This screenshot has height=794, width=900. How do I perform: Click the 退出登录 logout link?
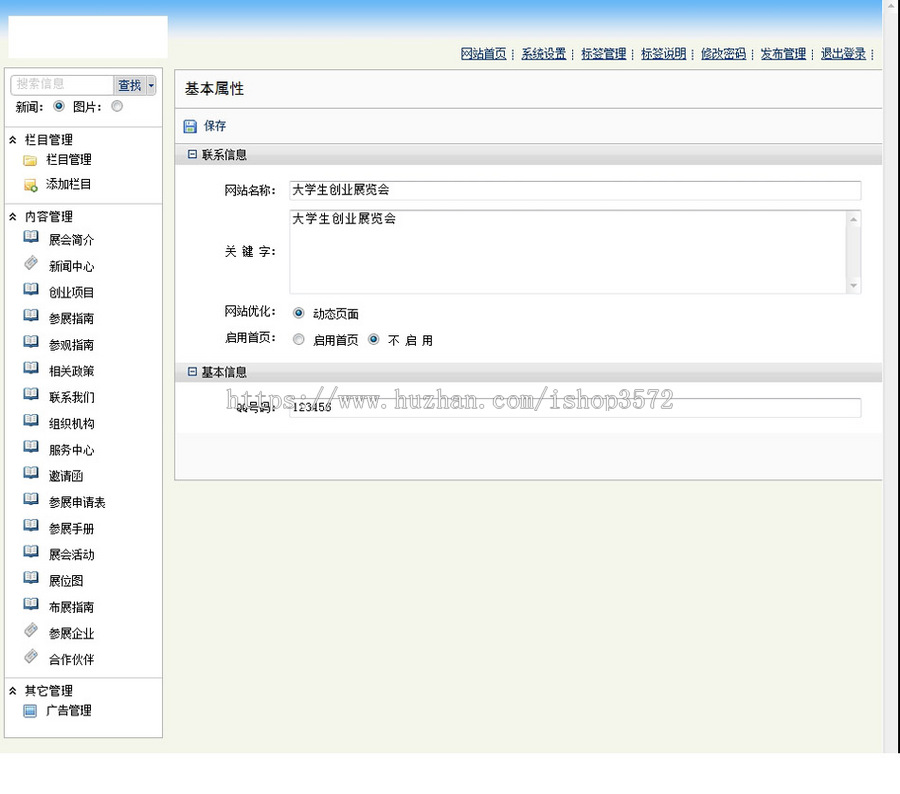coord(843,54)
